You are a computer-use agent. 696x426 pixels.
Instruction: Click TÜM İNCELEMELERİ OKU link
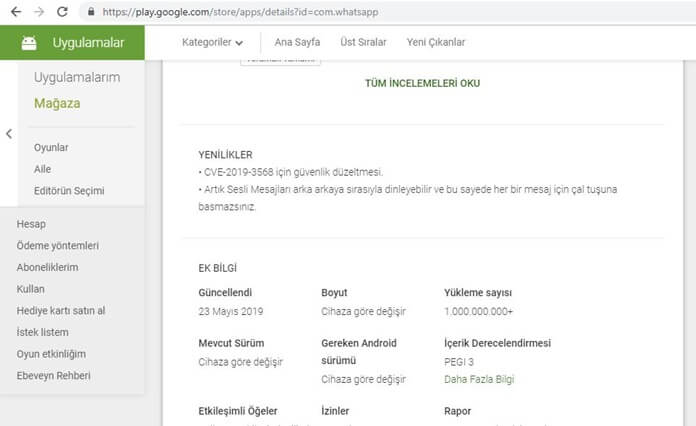pyautogui.click(x=423, y=83)
